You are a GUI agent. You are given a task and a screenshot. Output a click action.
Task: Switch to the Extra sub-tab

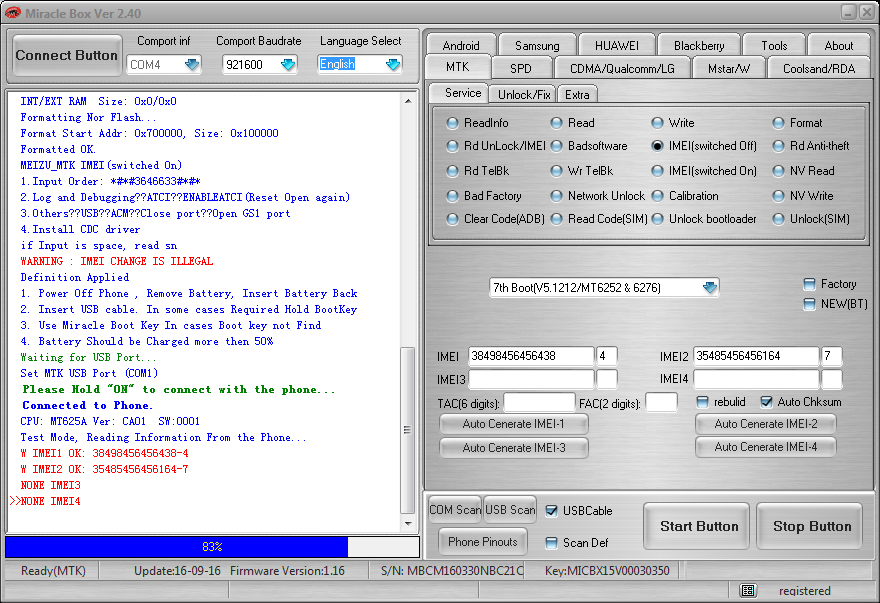pos(578,94)
